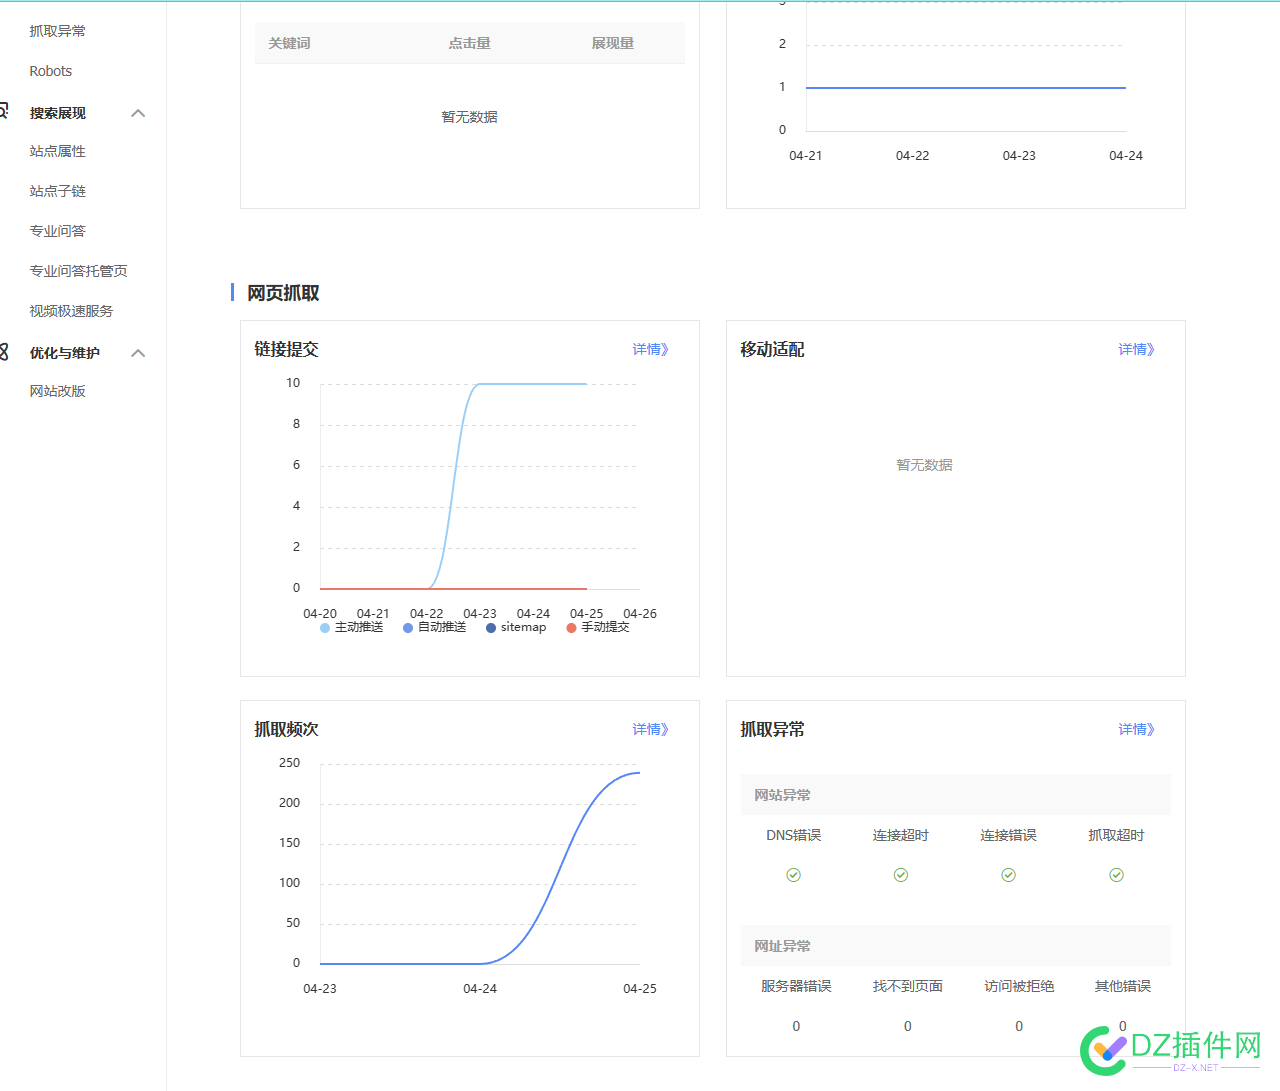Click the 优化与维护 section icon

4,352
